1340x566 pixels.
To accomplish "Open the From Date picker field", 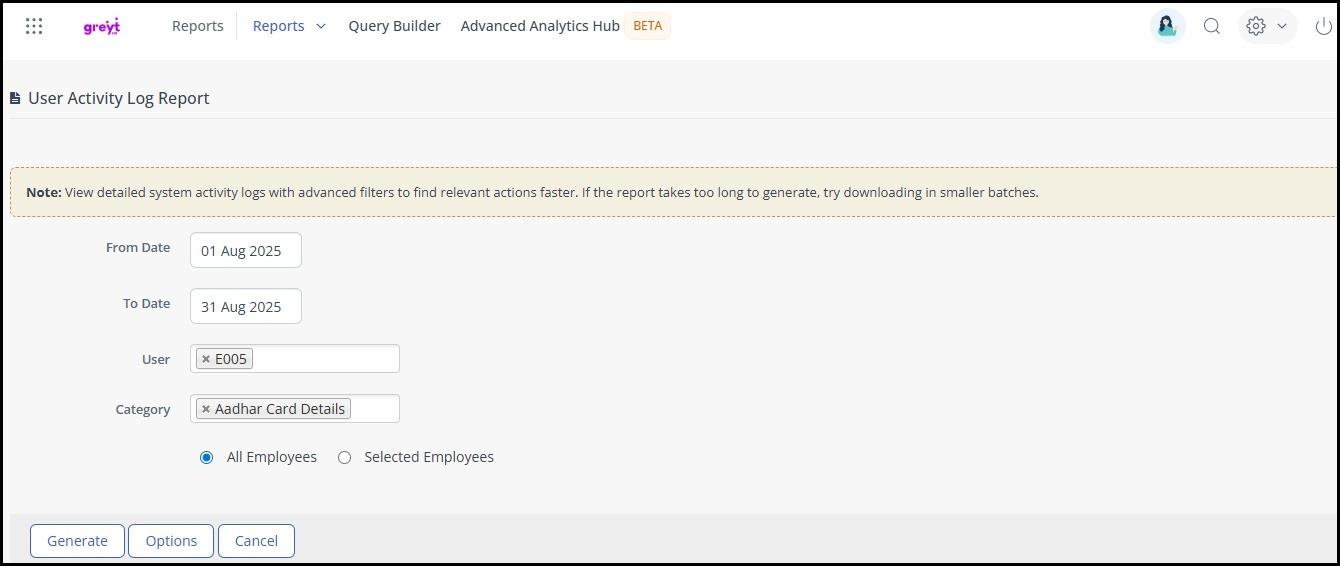I will (x=245, y=251).
